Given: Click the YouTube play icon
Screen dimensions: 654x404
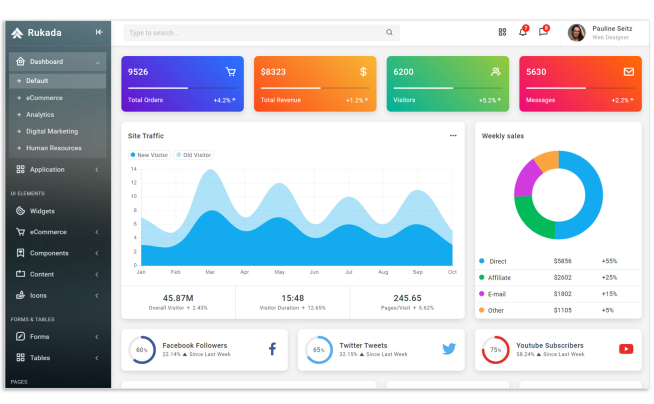Looking at the screenshot, I should click(x=626, y=349).
